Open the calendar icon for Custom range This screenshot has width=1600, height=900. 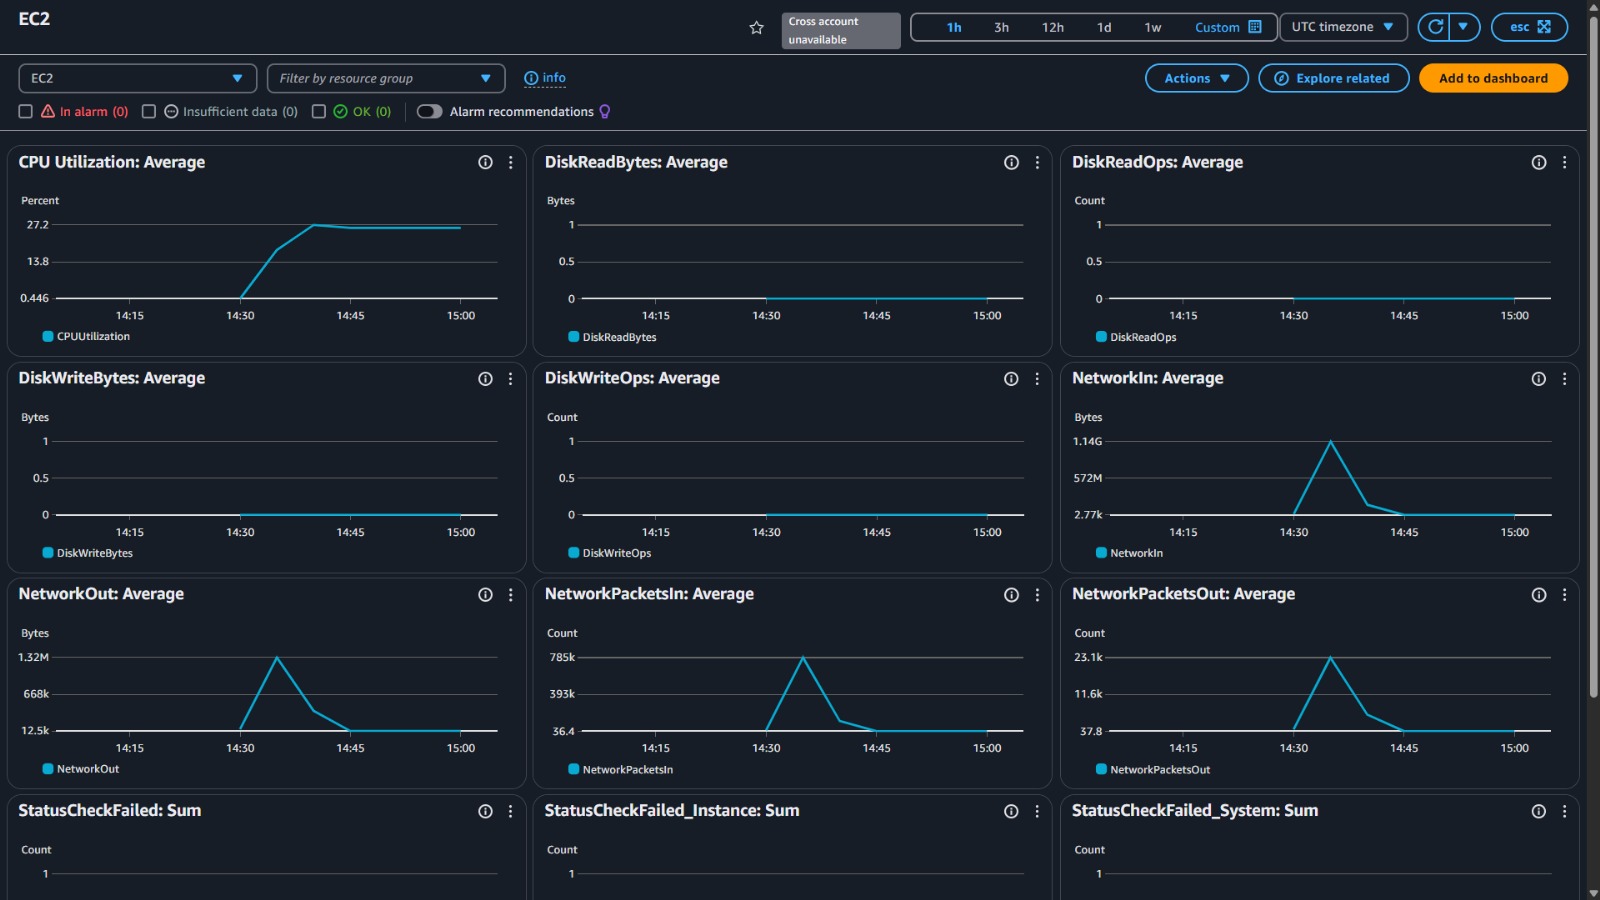click(x=1255, y=27)
